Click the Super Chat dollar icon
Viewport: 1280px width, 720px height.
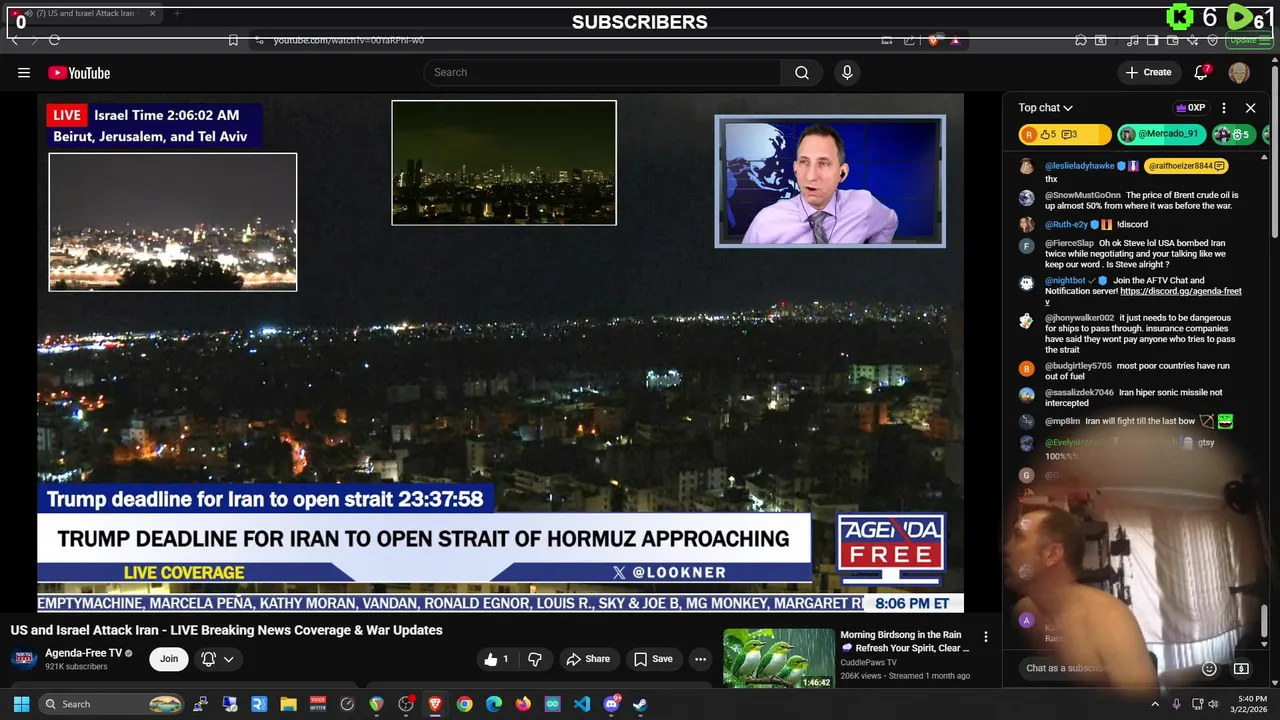[1241, 668]
